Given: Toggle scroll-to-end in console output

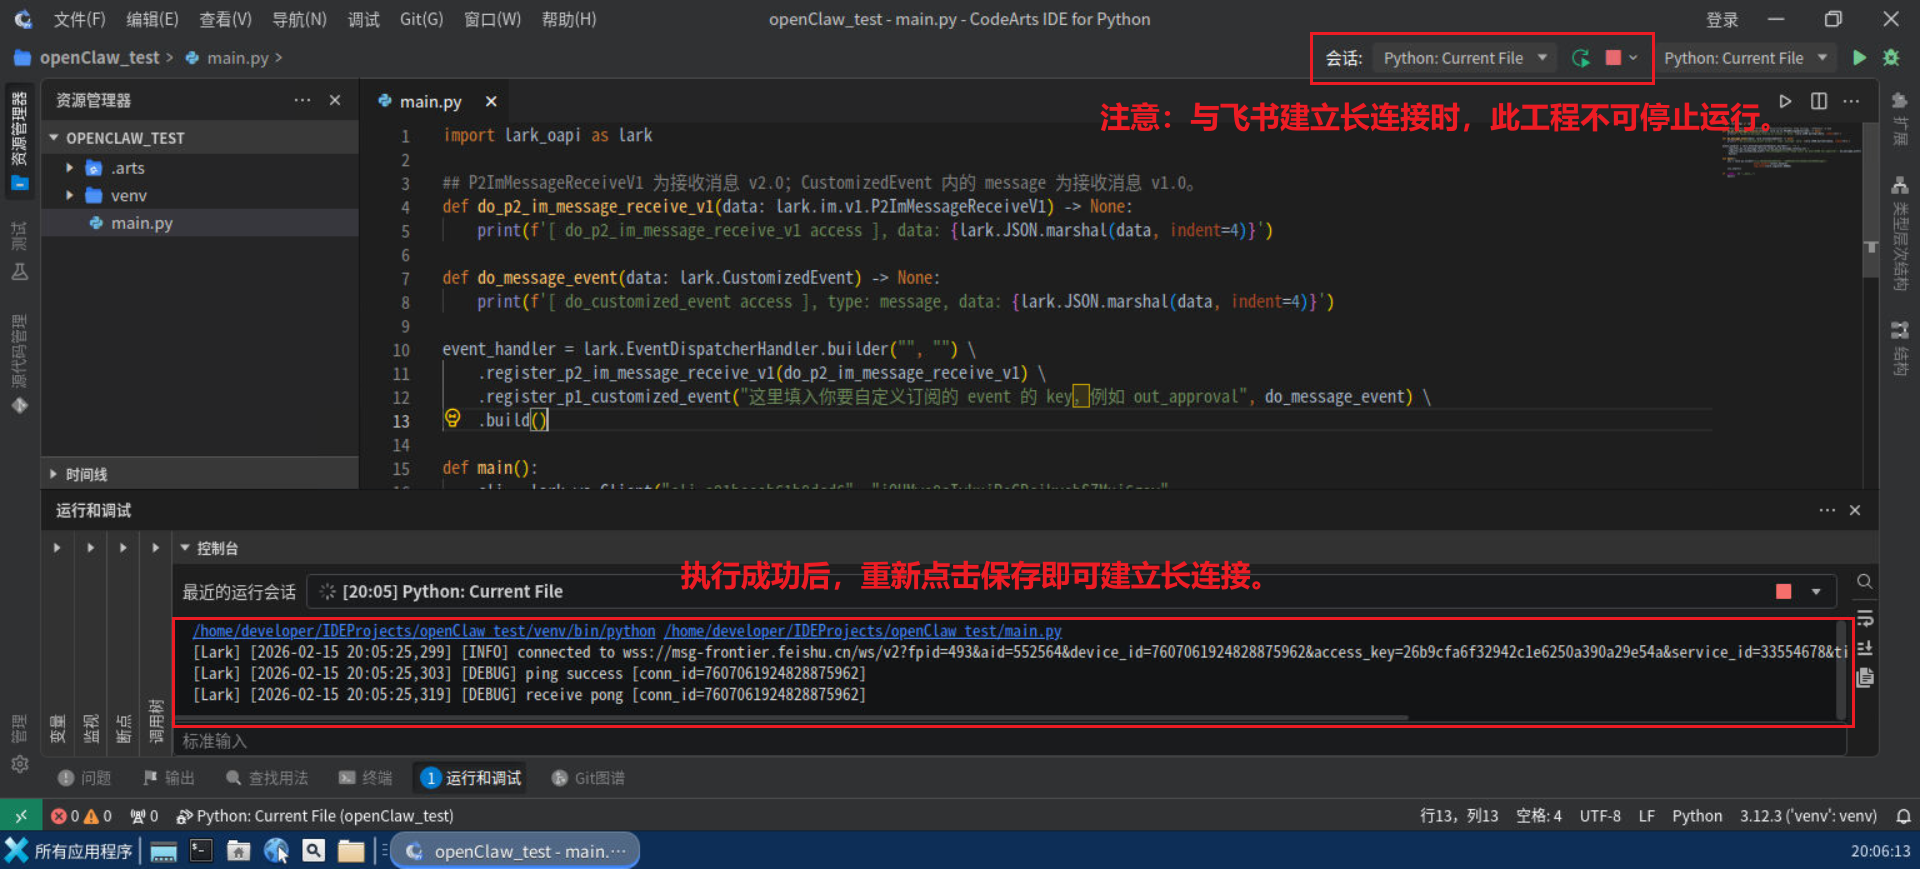Looking at the screenshot, I should coord(1864,648).
